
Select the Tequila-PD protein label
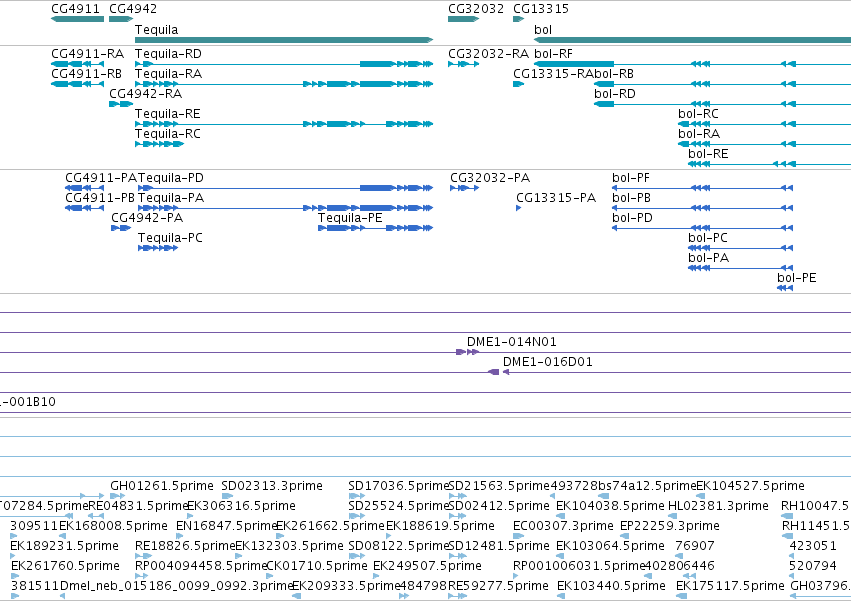click(x=171, y=178)
